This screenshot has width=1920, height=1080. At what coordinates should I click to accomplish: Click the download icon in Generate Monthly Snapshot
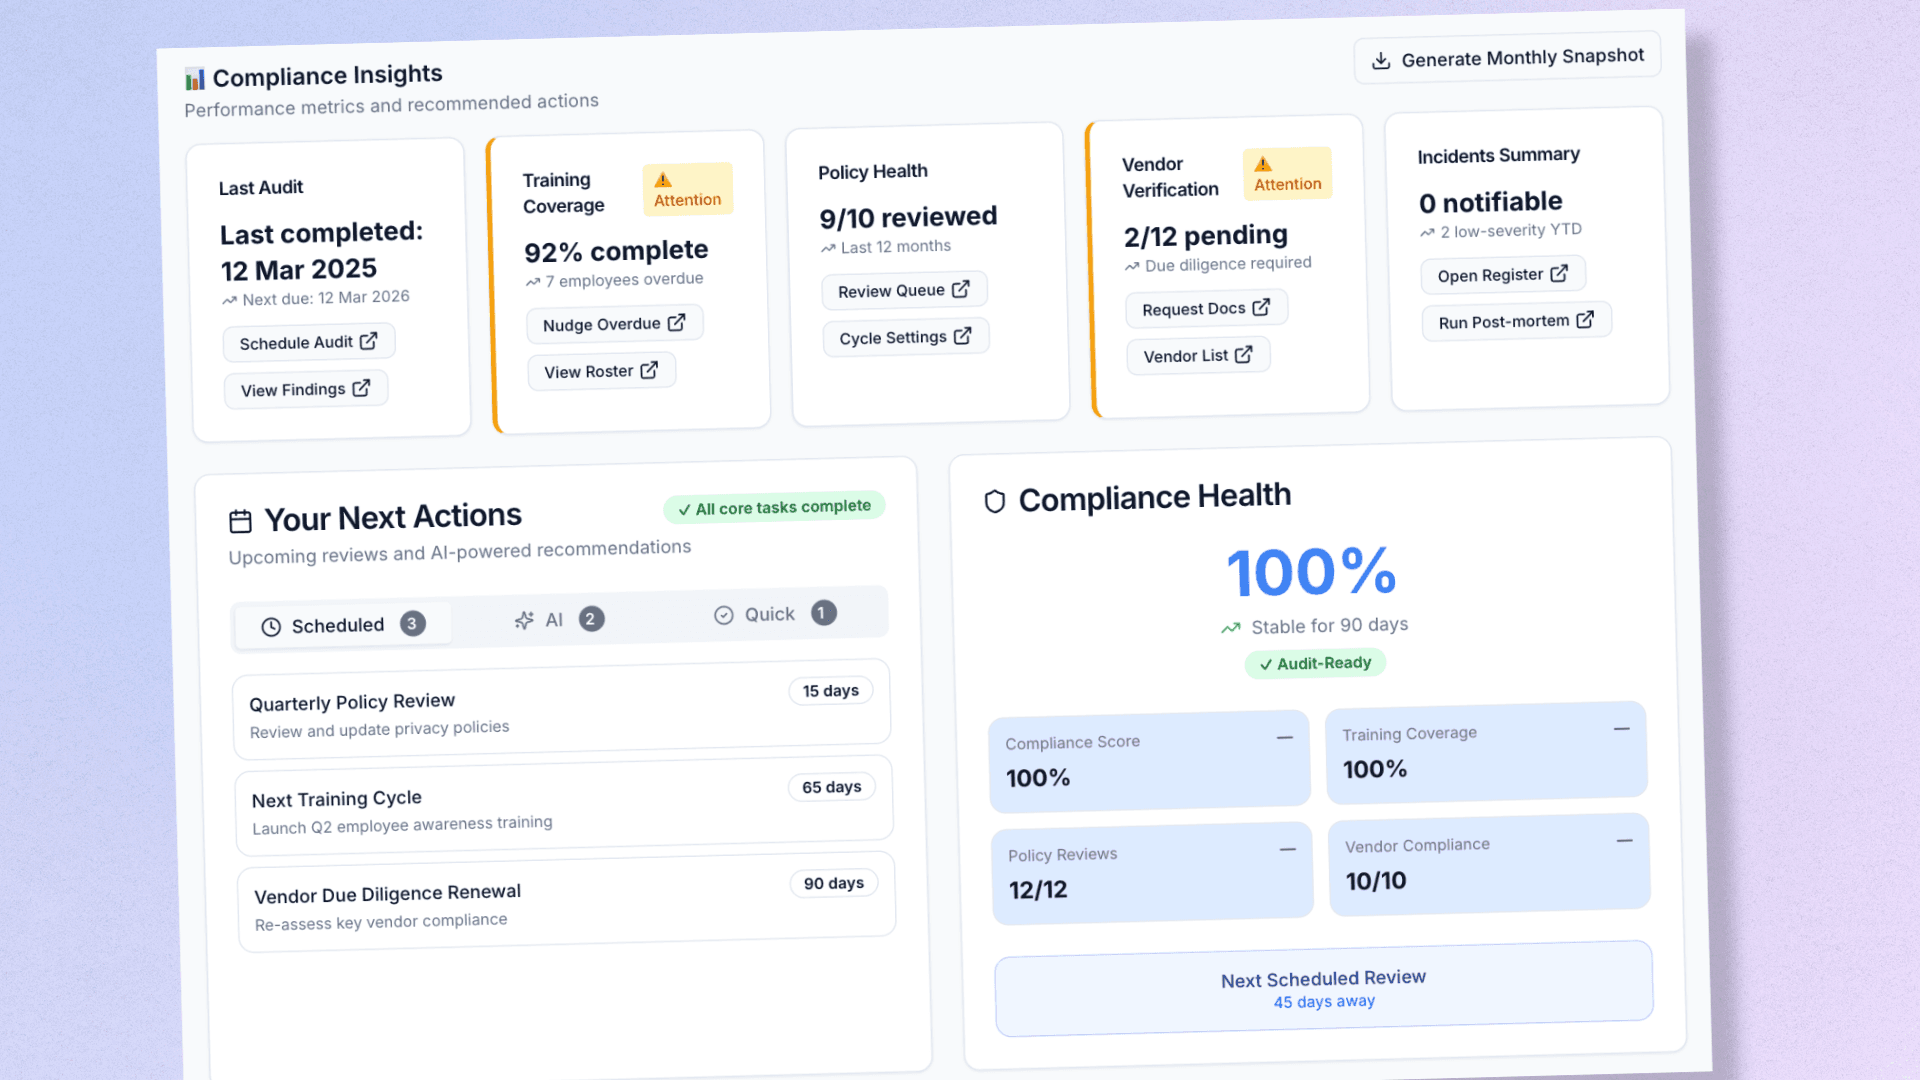pyautogui.click(x=1381, y=61)
